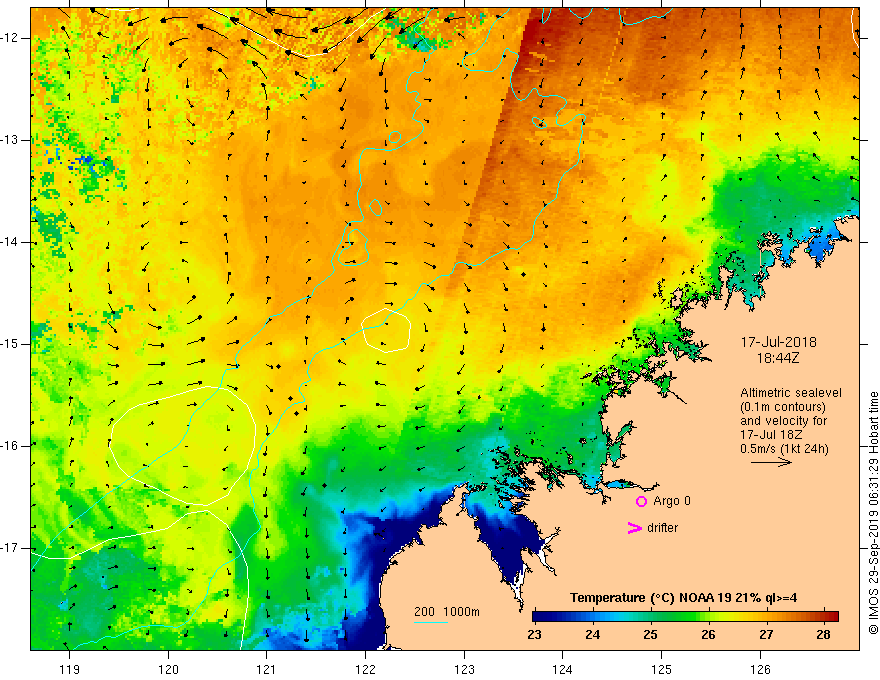This screenshot has height=680, width=880.
Task: Click longitude axis label 126
Action: pyautogui.click(x=760, y=669)
